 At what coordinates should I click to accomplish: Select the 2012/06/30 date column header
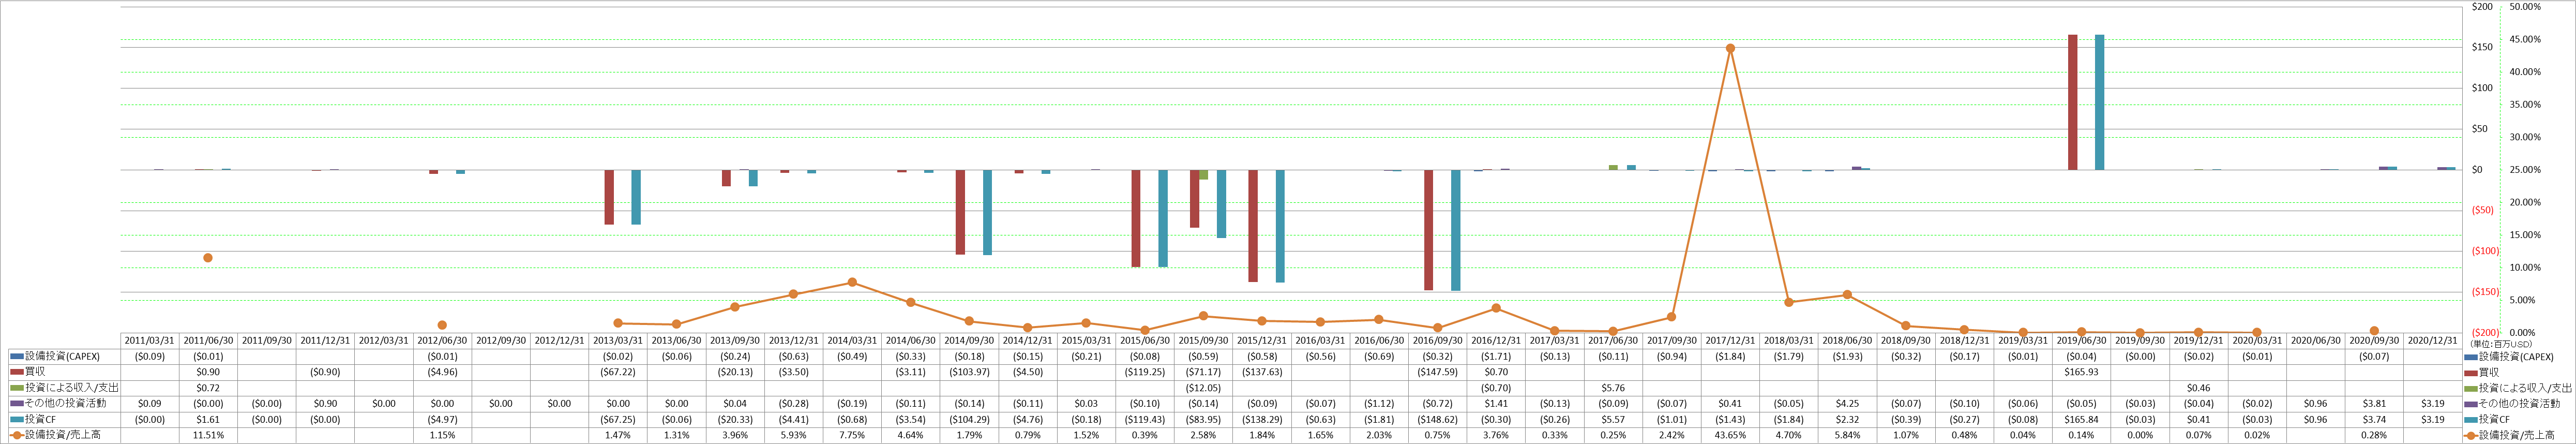pos(442,341)
